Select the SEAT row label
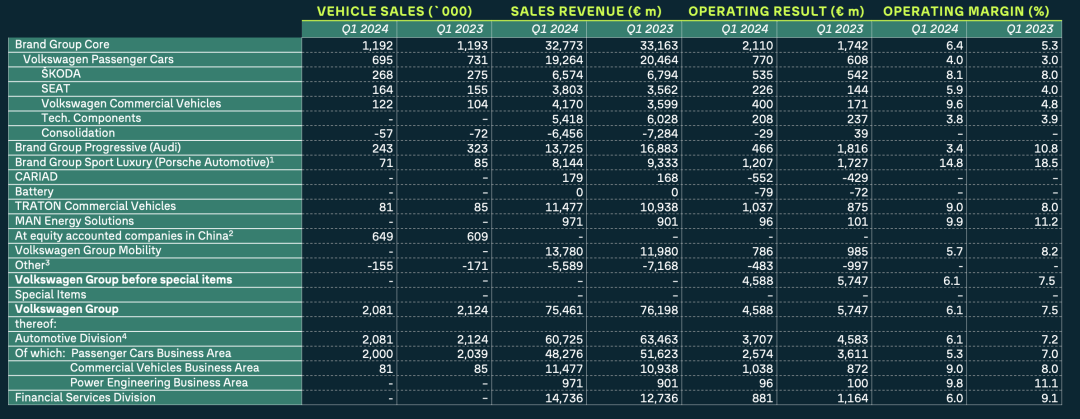This screenshot has width=1080, height=419. (58, 89)
